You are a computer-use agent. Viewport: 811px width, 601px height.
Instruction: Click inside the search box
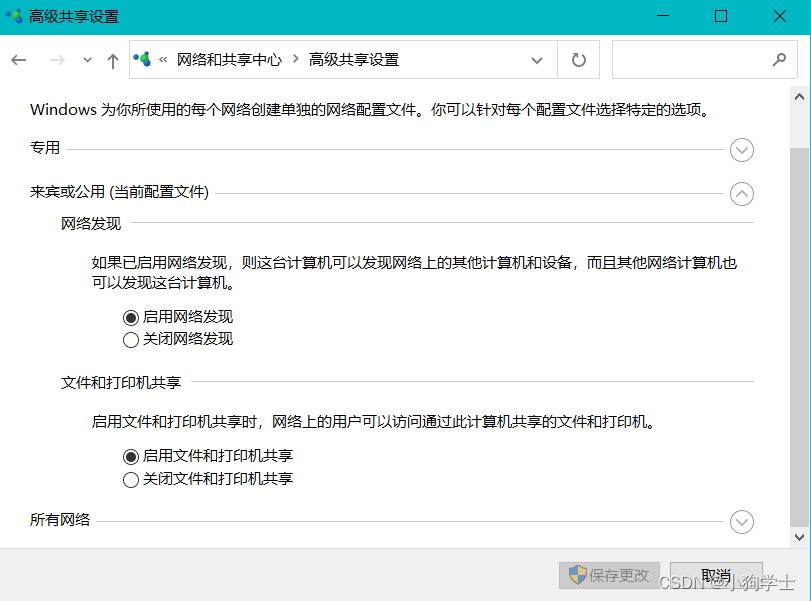pos(704,60)
